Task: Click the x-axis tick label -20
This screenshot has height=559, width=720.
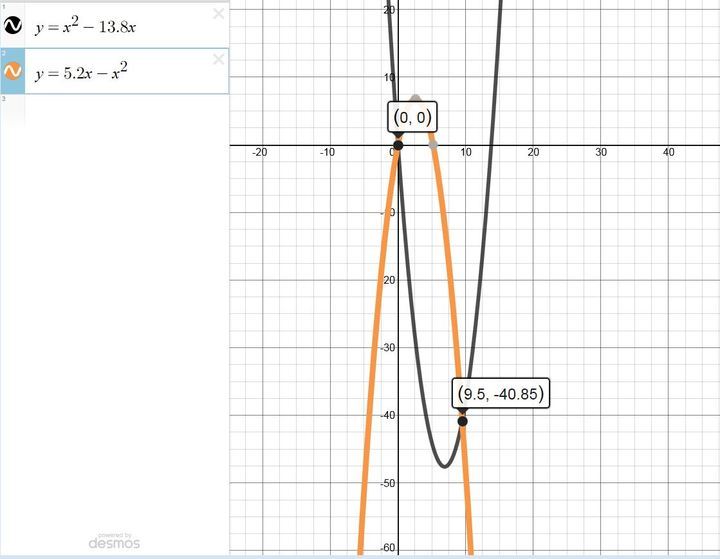Action: tap(259, 153)
